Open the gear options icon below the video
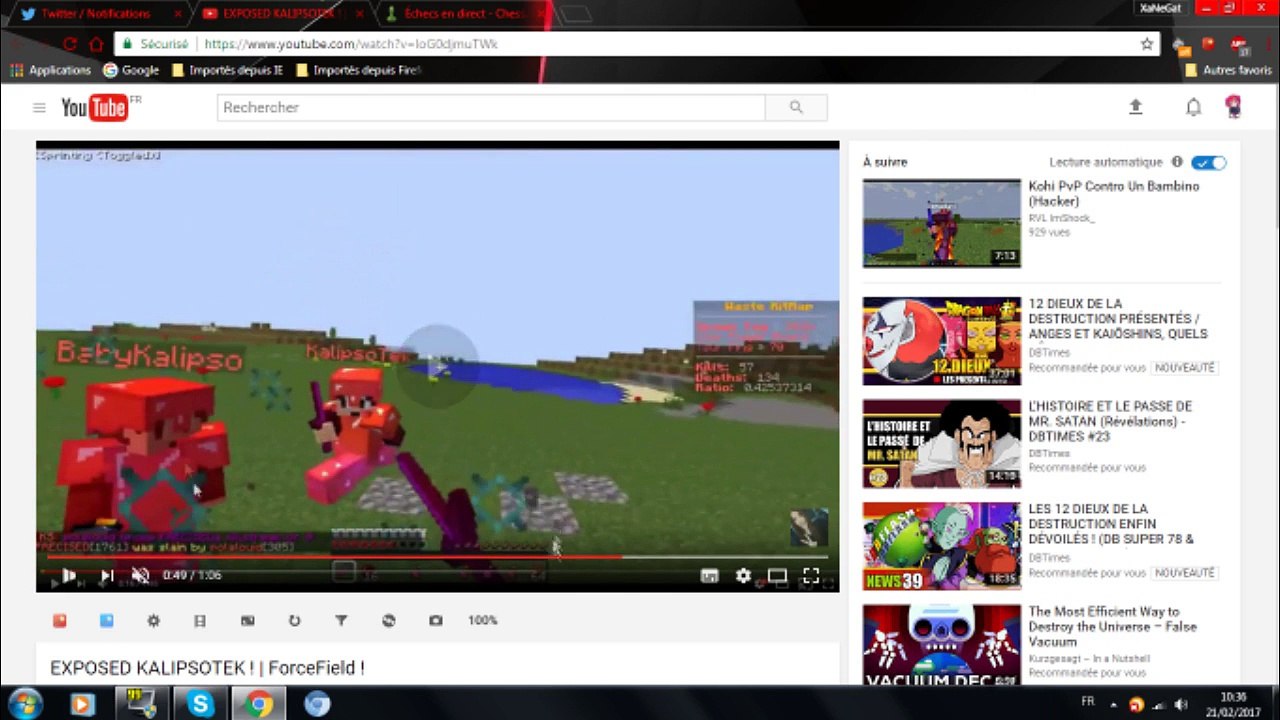The width and height of the screenshot is (1280, 720). pyautogui.click(x=153, y=620)
